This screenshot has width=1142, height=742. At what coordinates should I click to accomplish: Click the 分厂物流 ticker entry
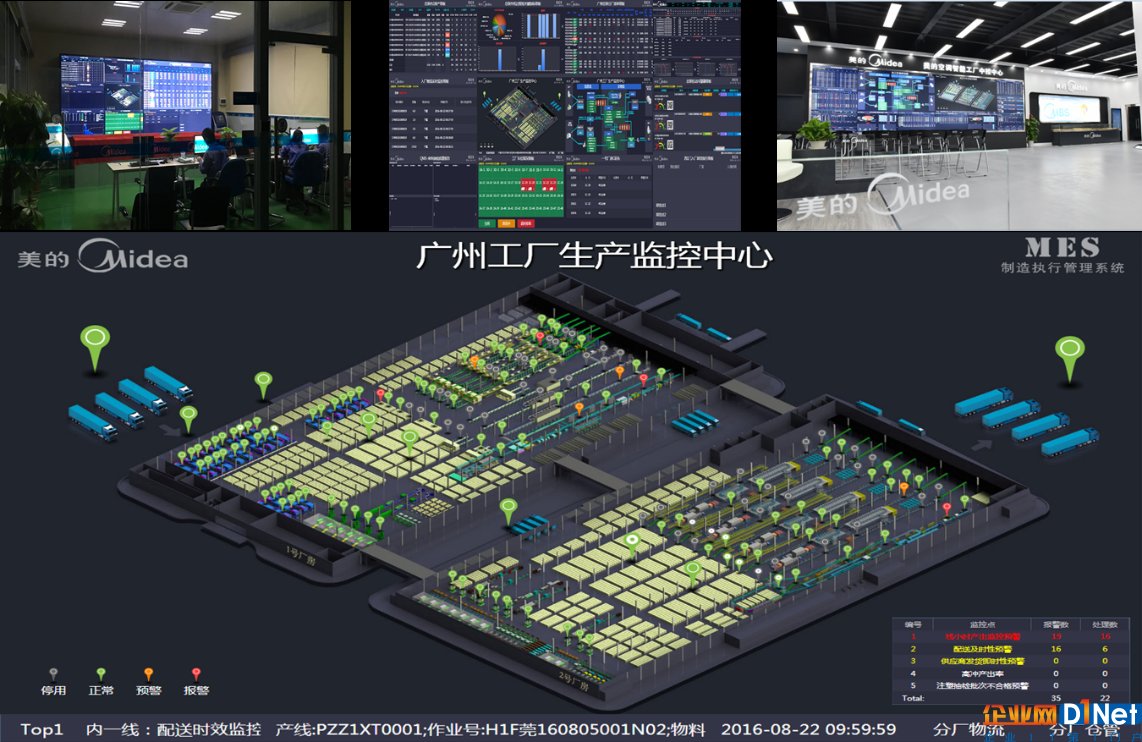[x=969, y=729]
